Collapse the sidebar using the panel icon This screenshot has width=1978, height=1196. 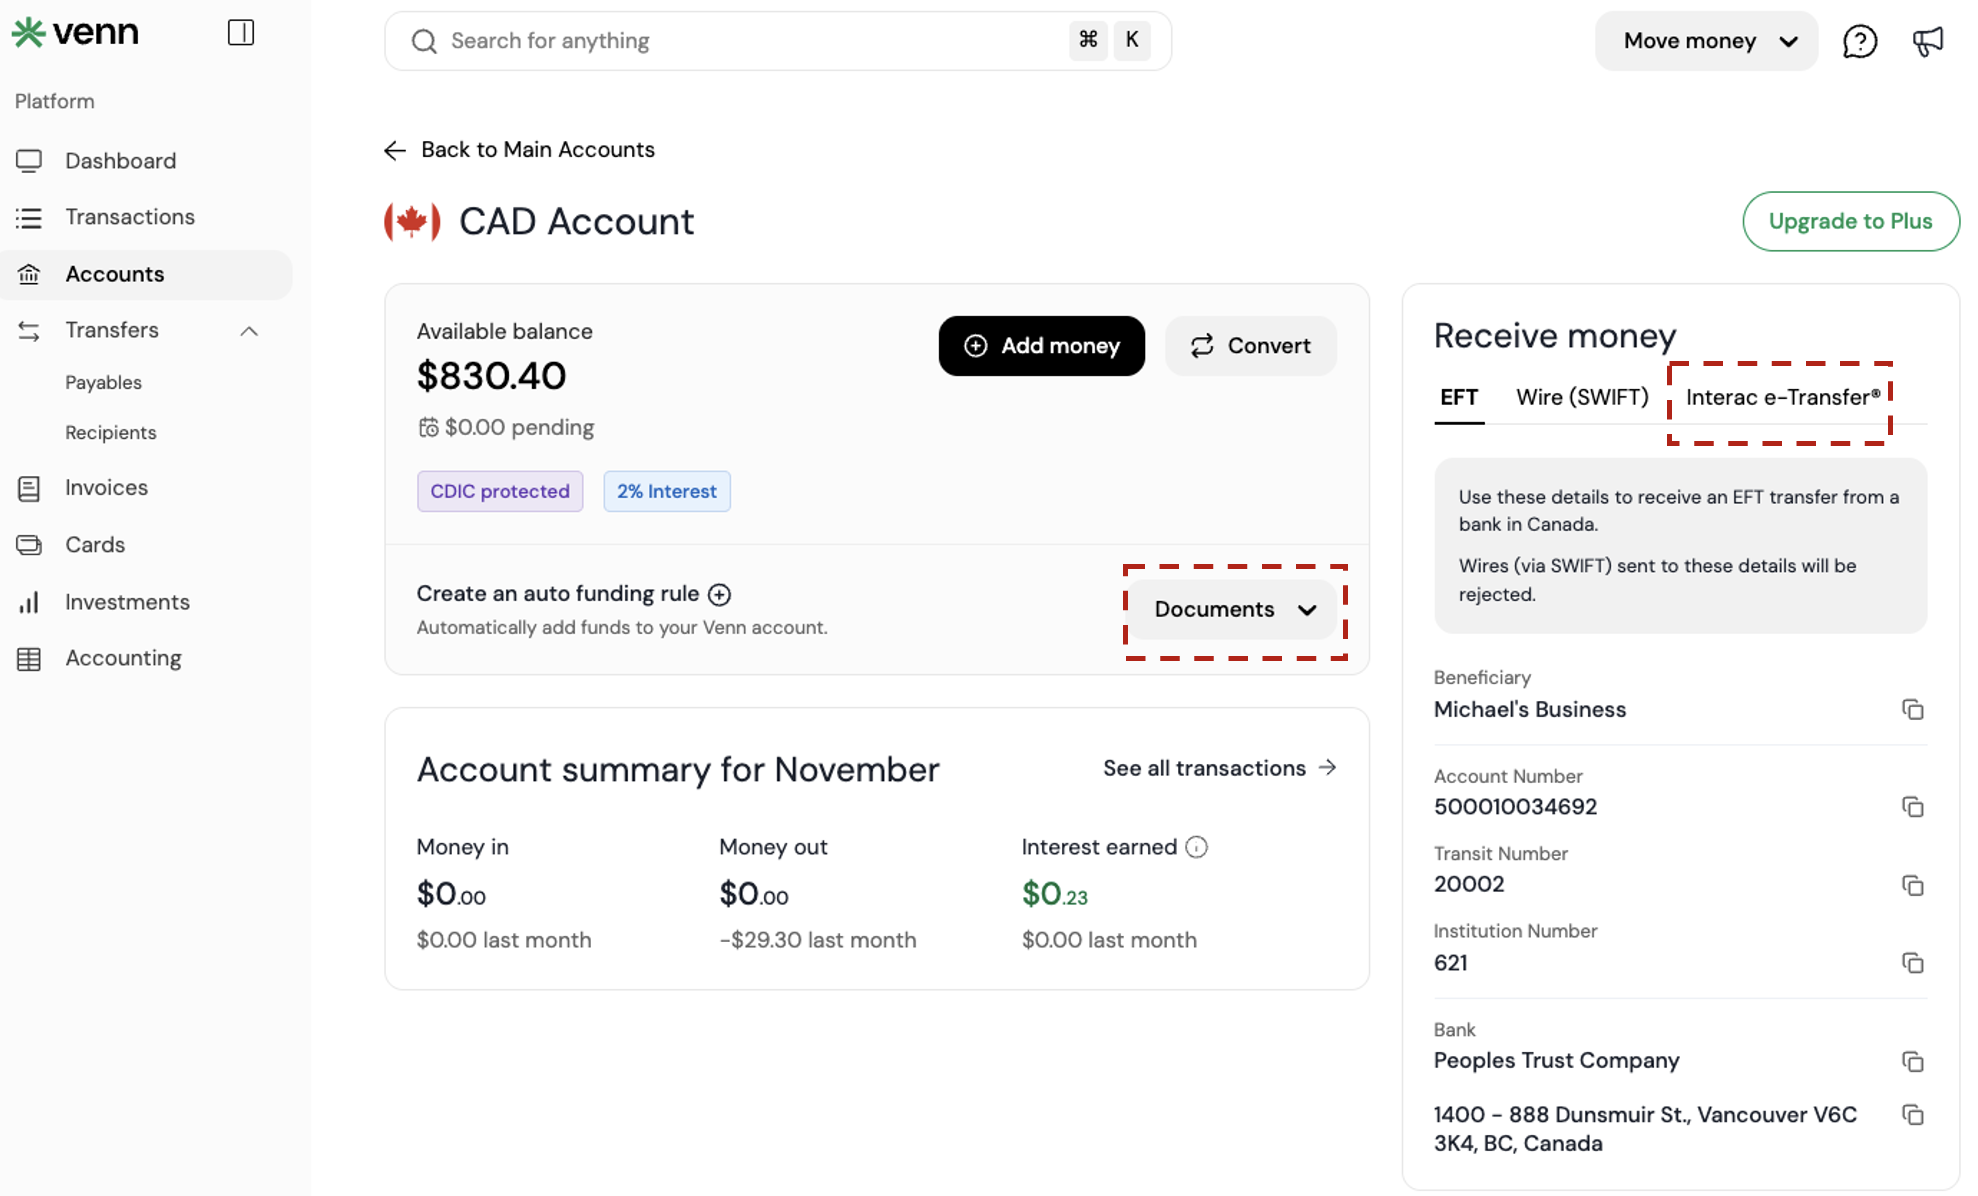(x=241, y=33)
